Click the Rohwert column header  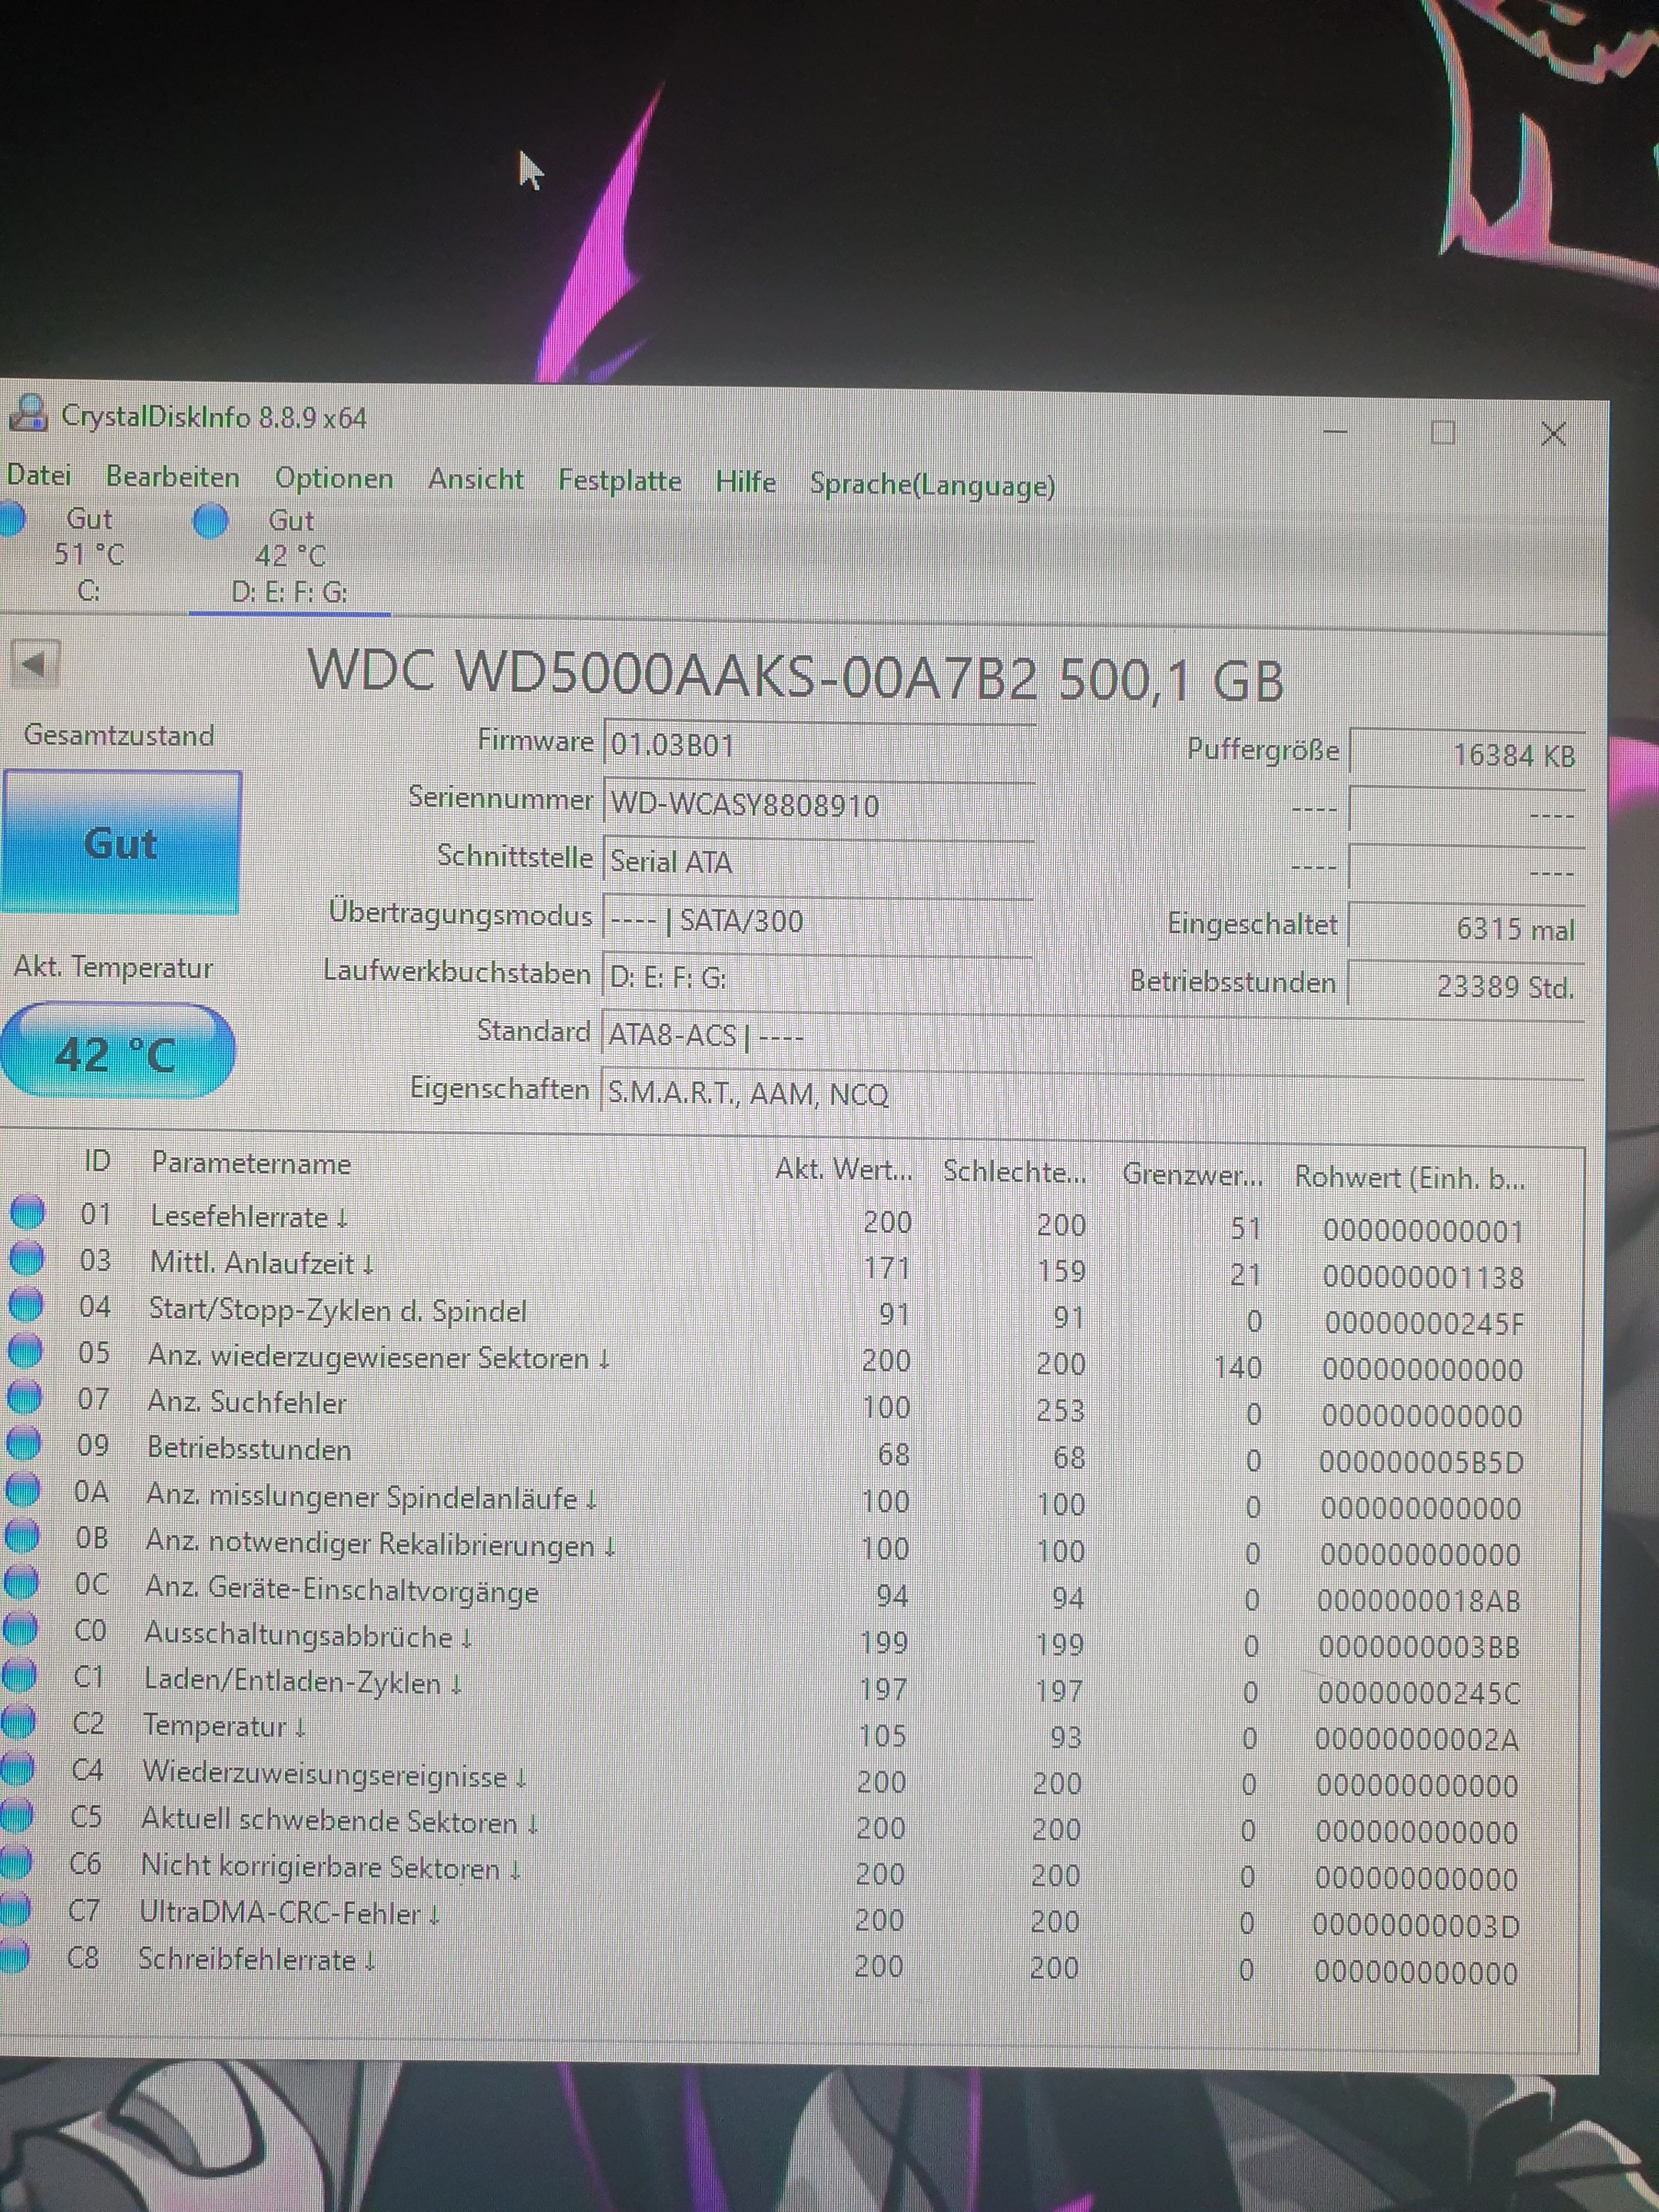pos(1408,1177)
